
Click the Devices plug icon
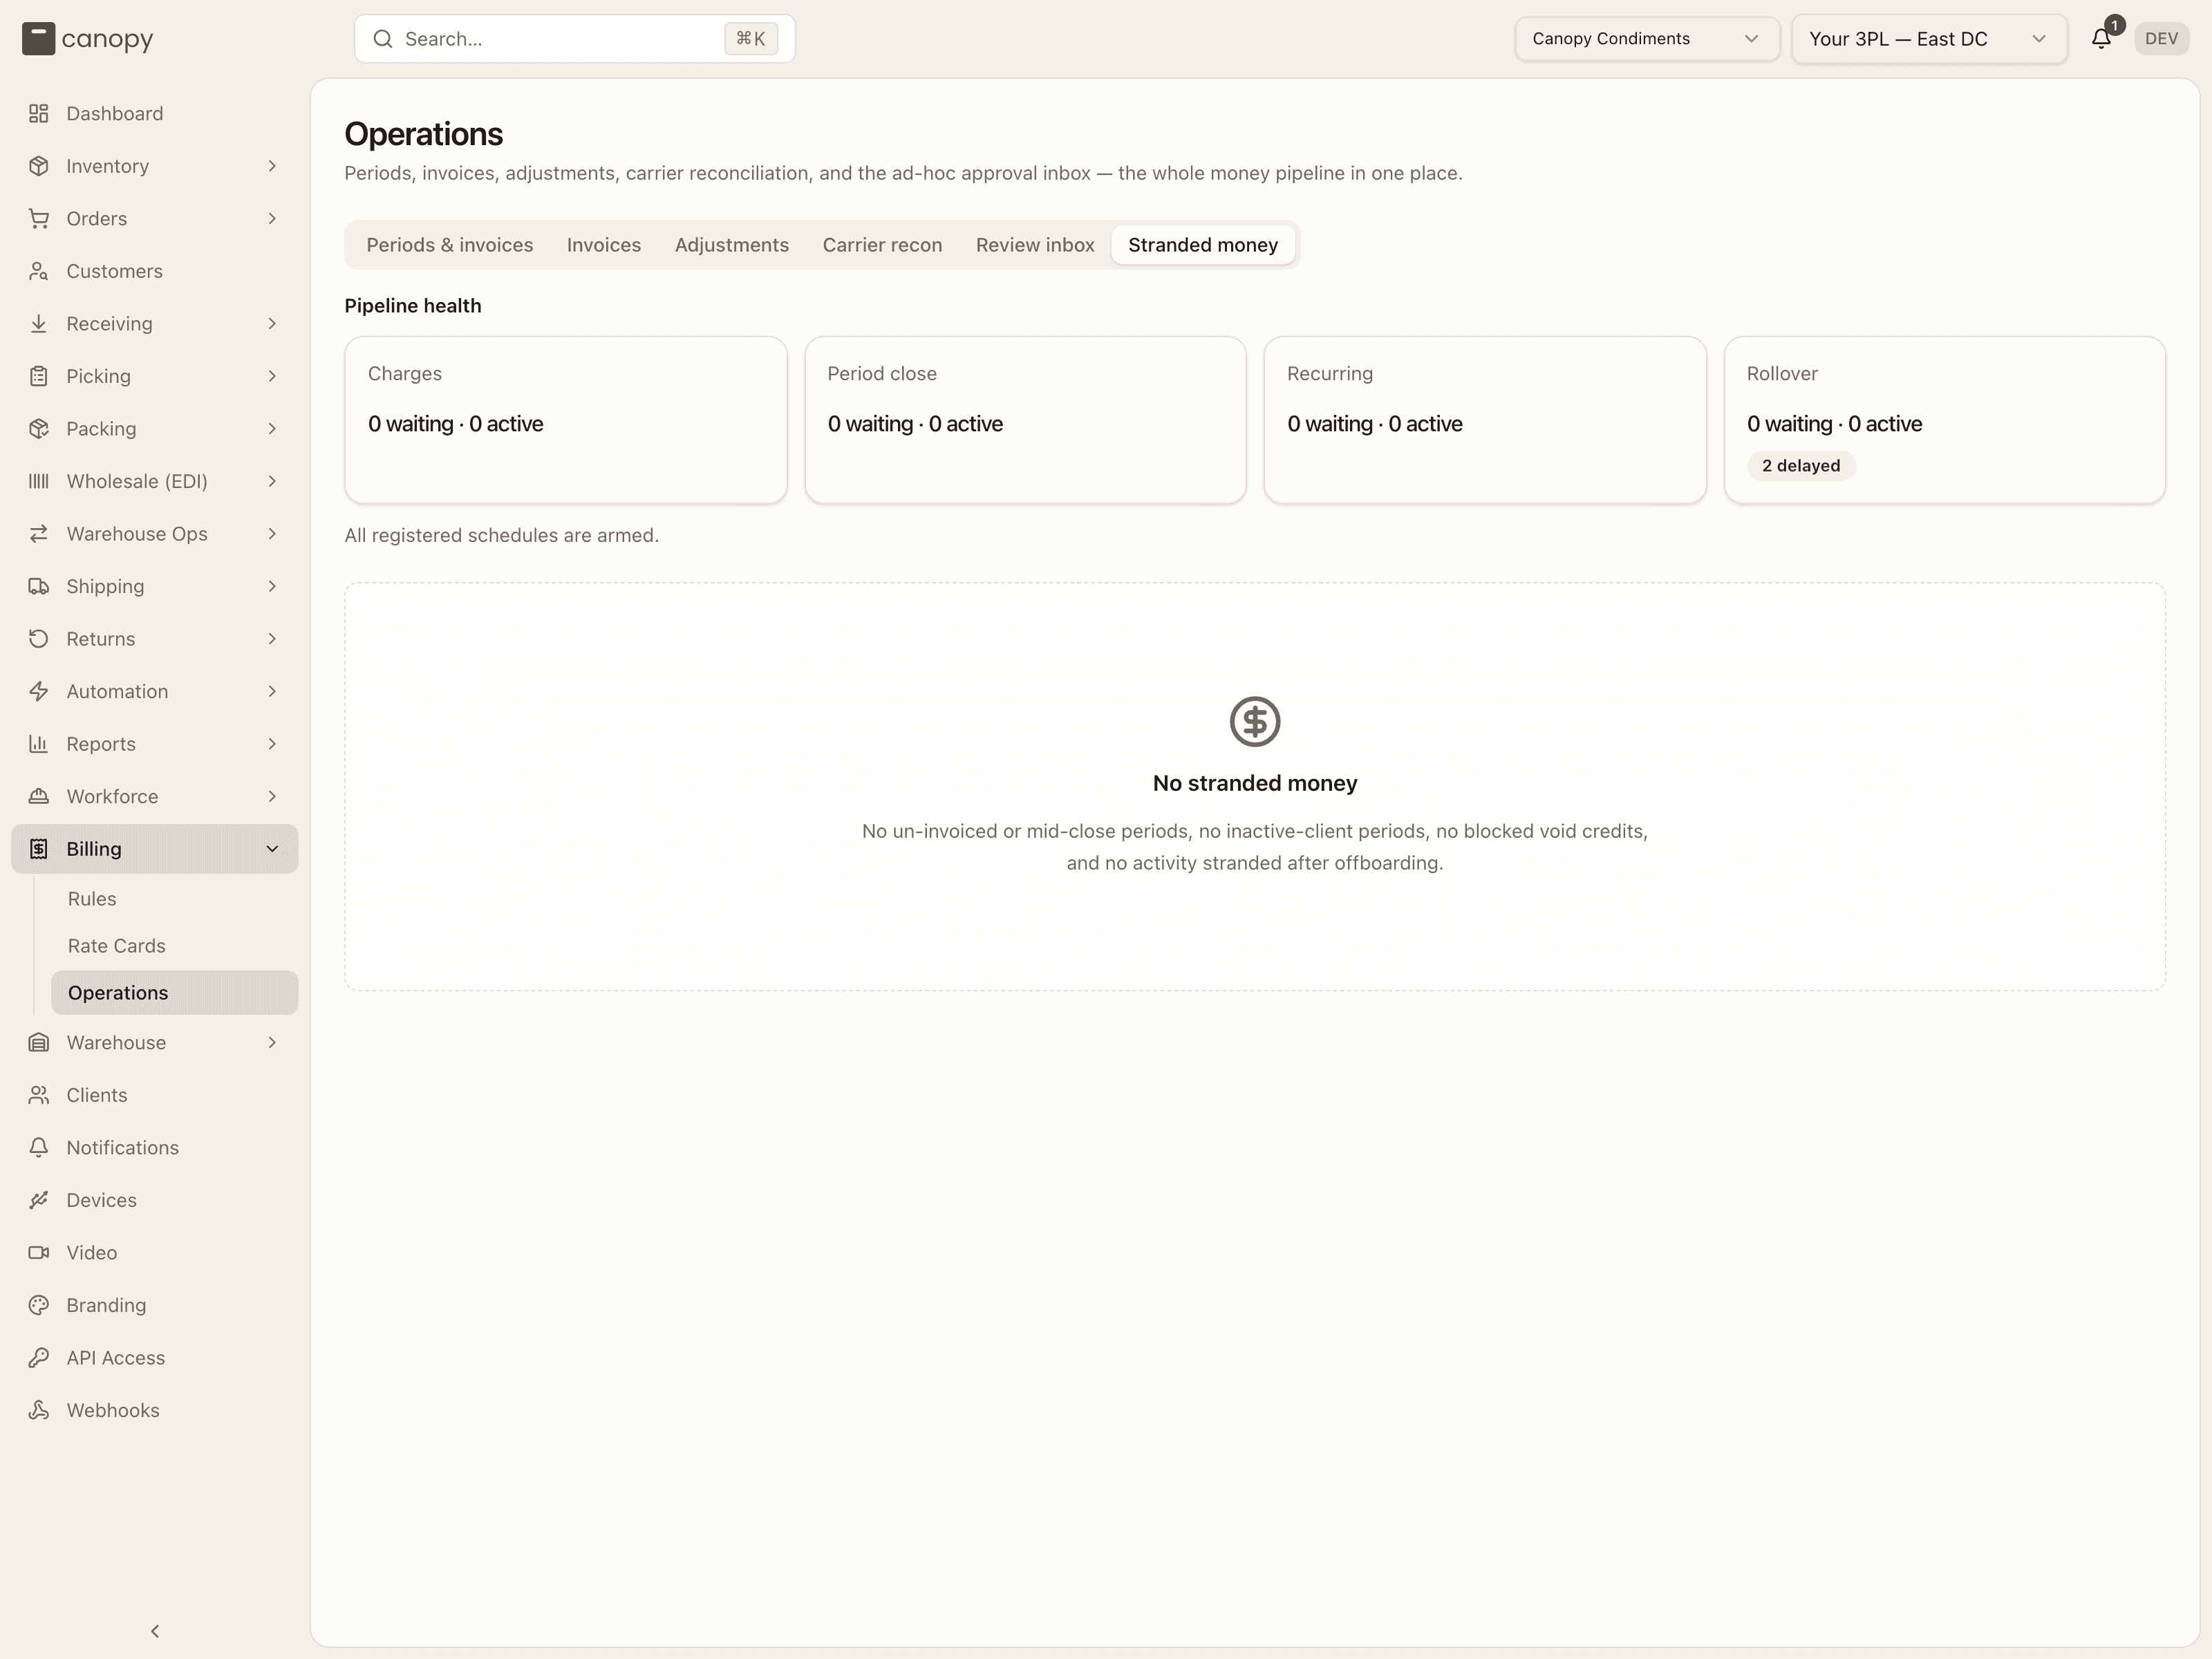tap(39, 1200)
